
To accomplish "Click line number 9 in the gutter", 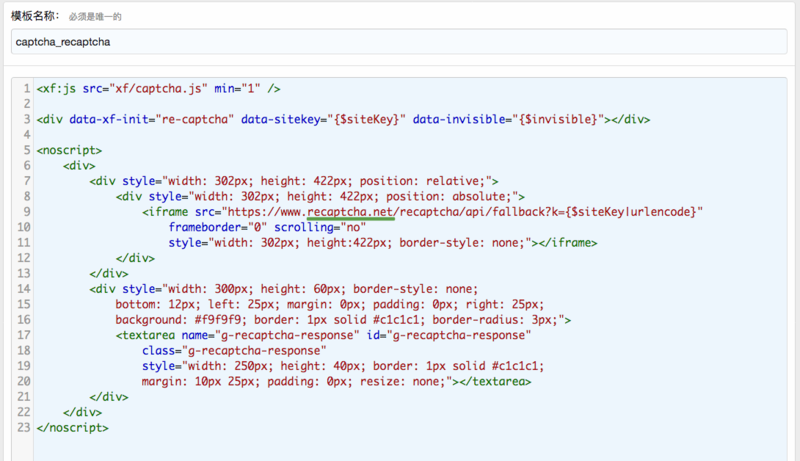I will (x=27, y=212).
